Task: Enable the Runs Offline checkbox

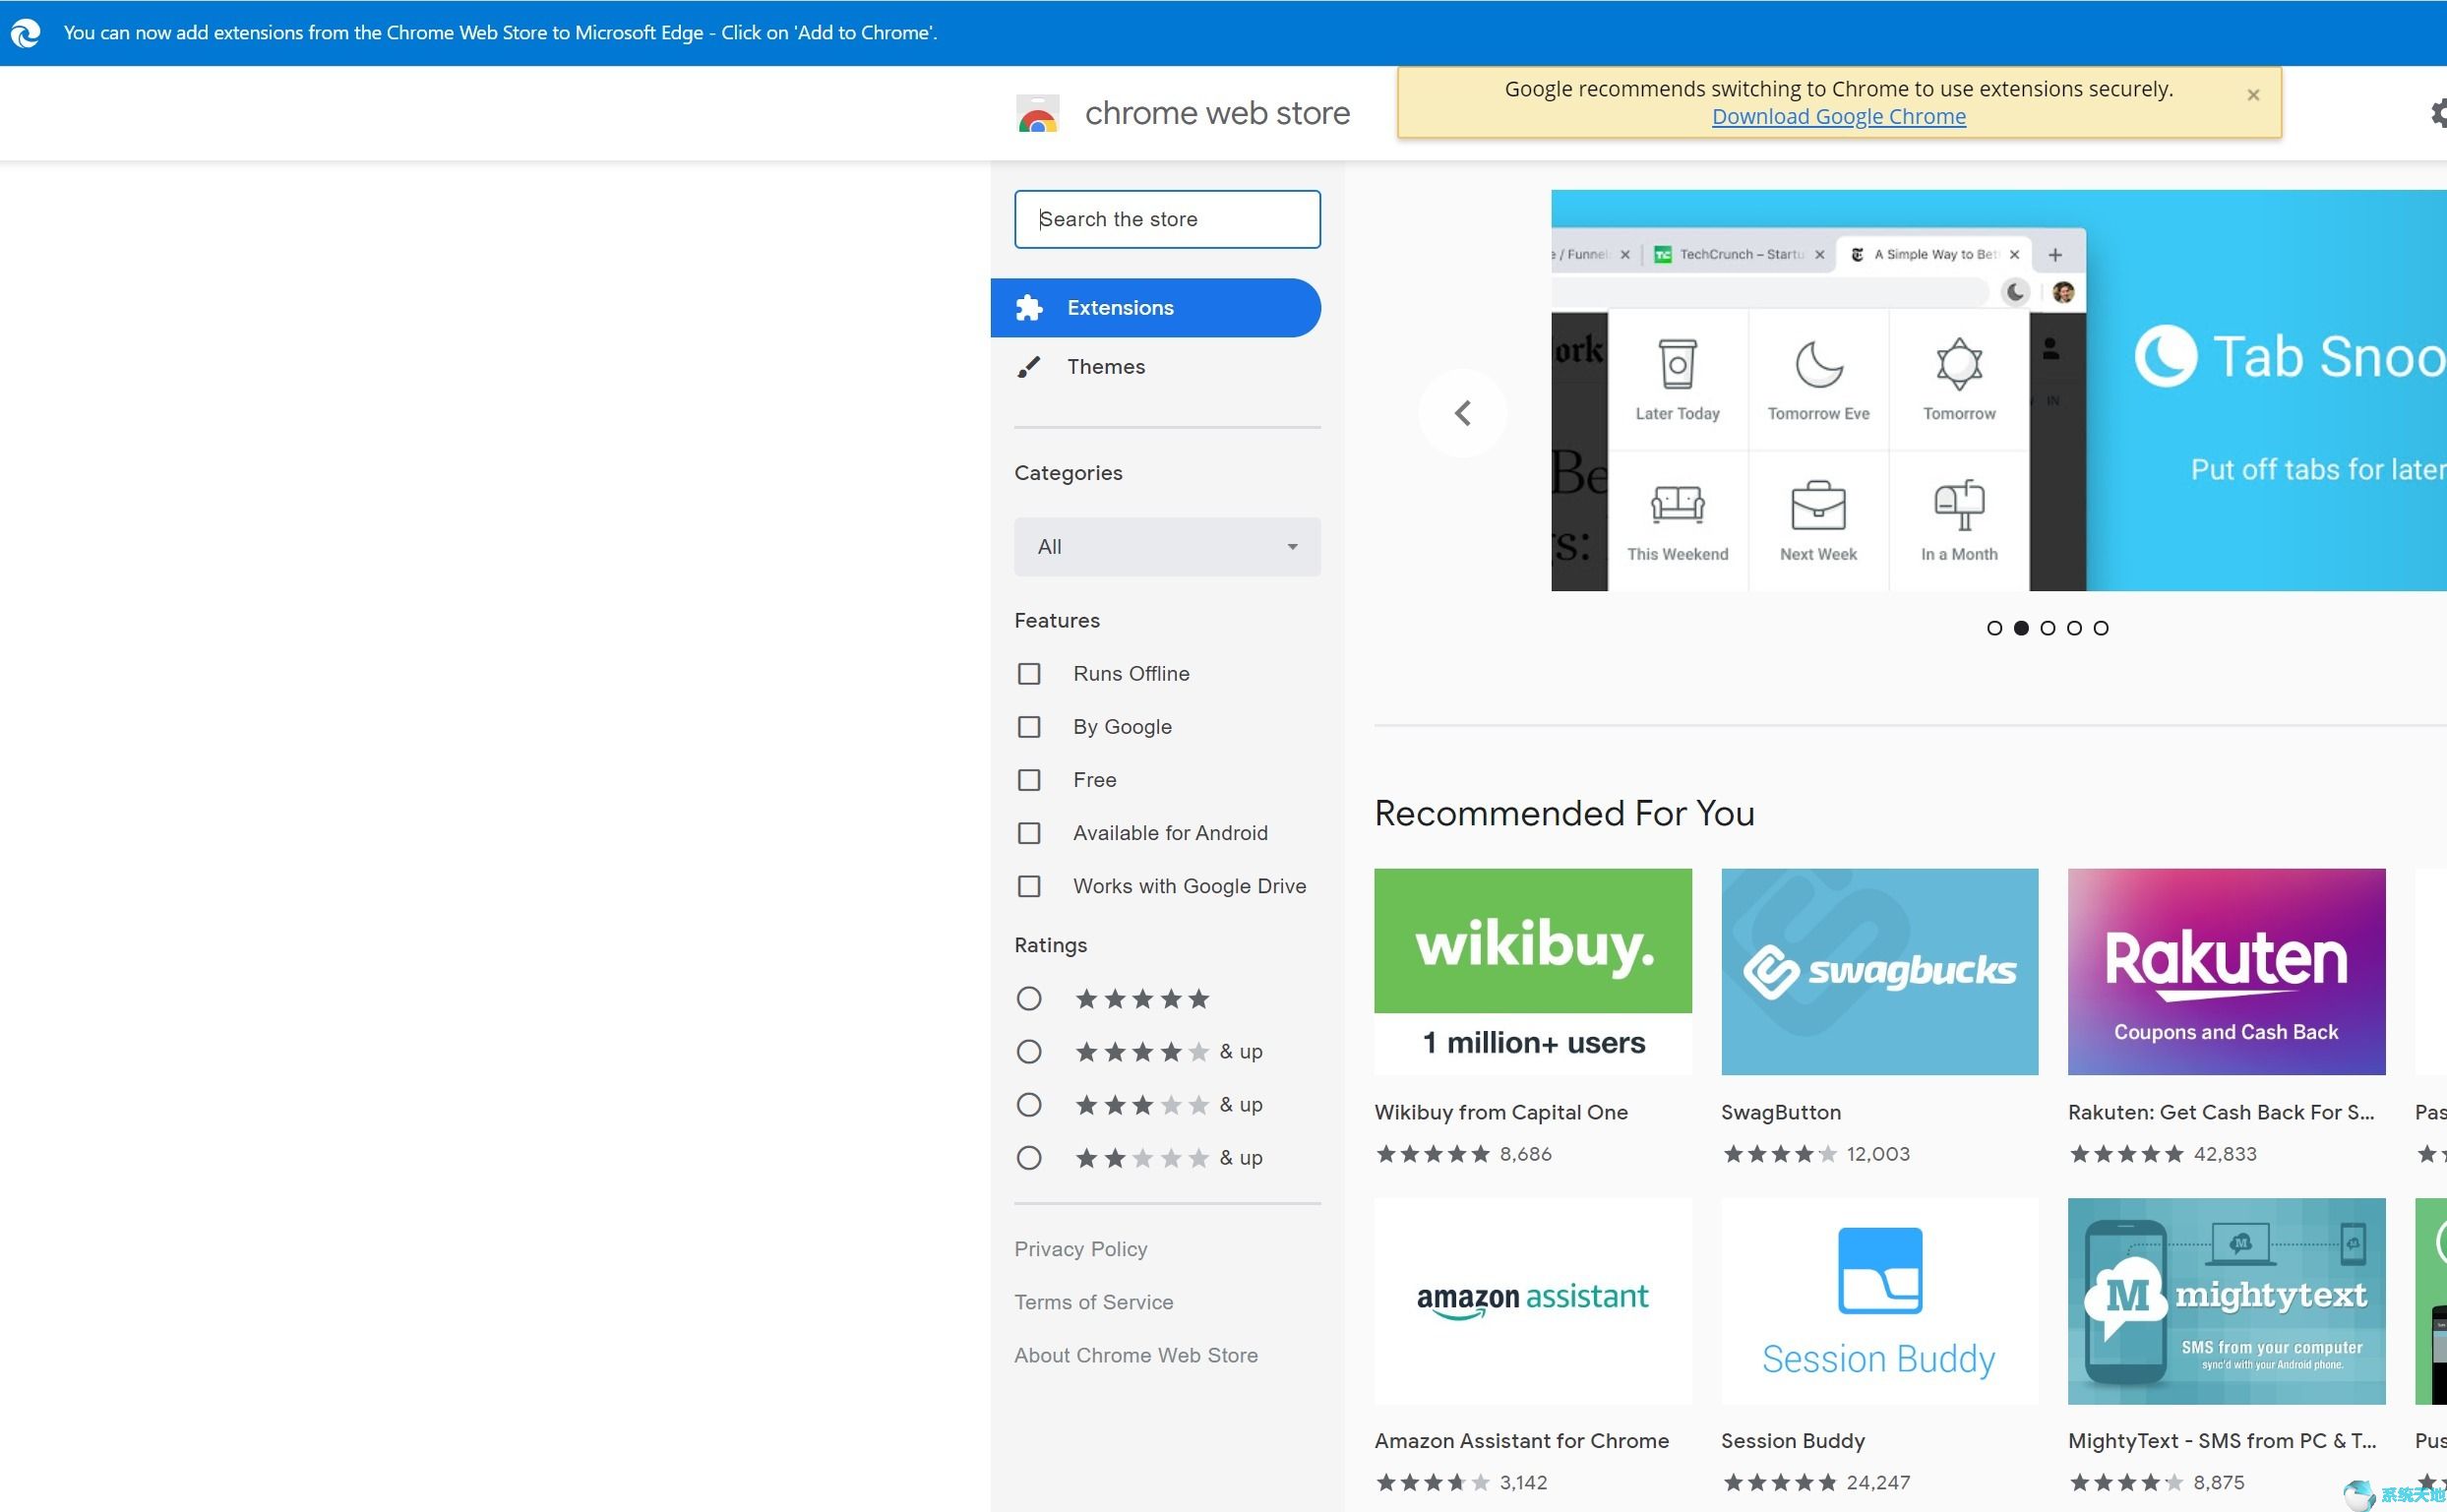Action: click(1029, 673)
